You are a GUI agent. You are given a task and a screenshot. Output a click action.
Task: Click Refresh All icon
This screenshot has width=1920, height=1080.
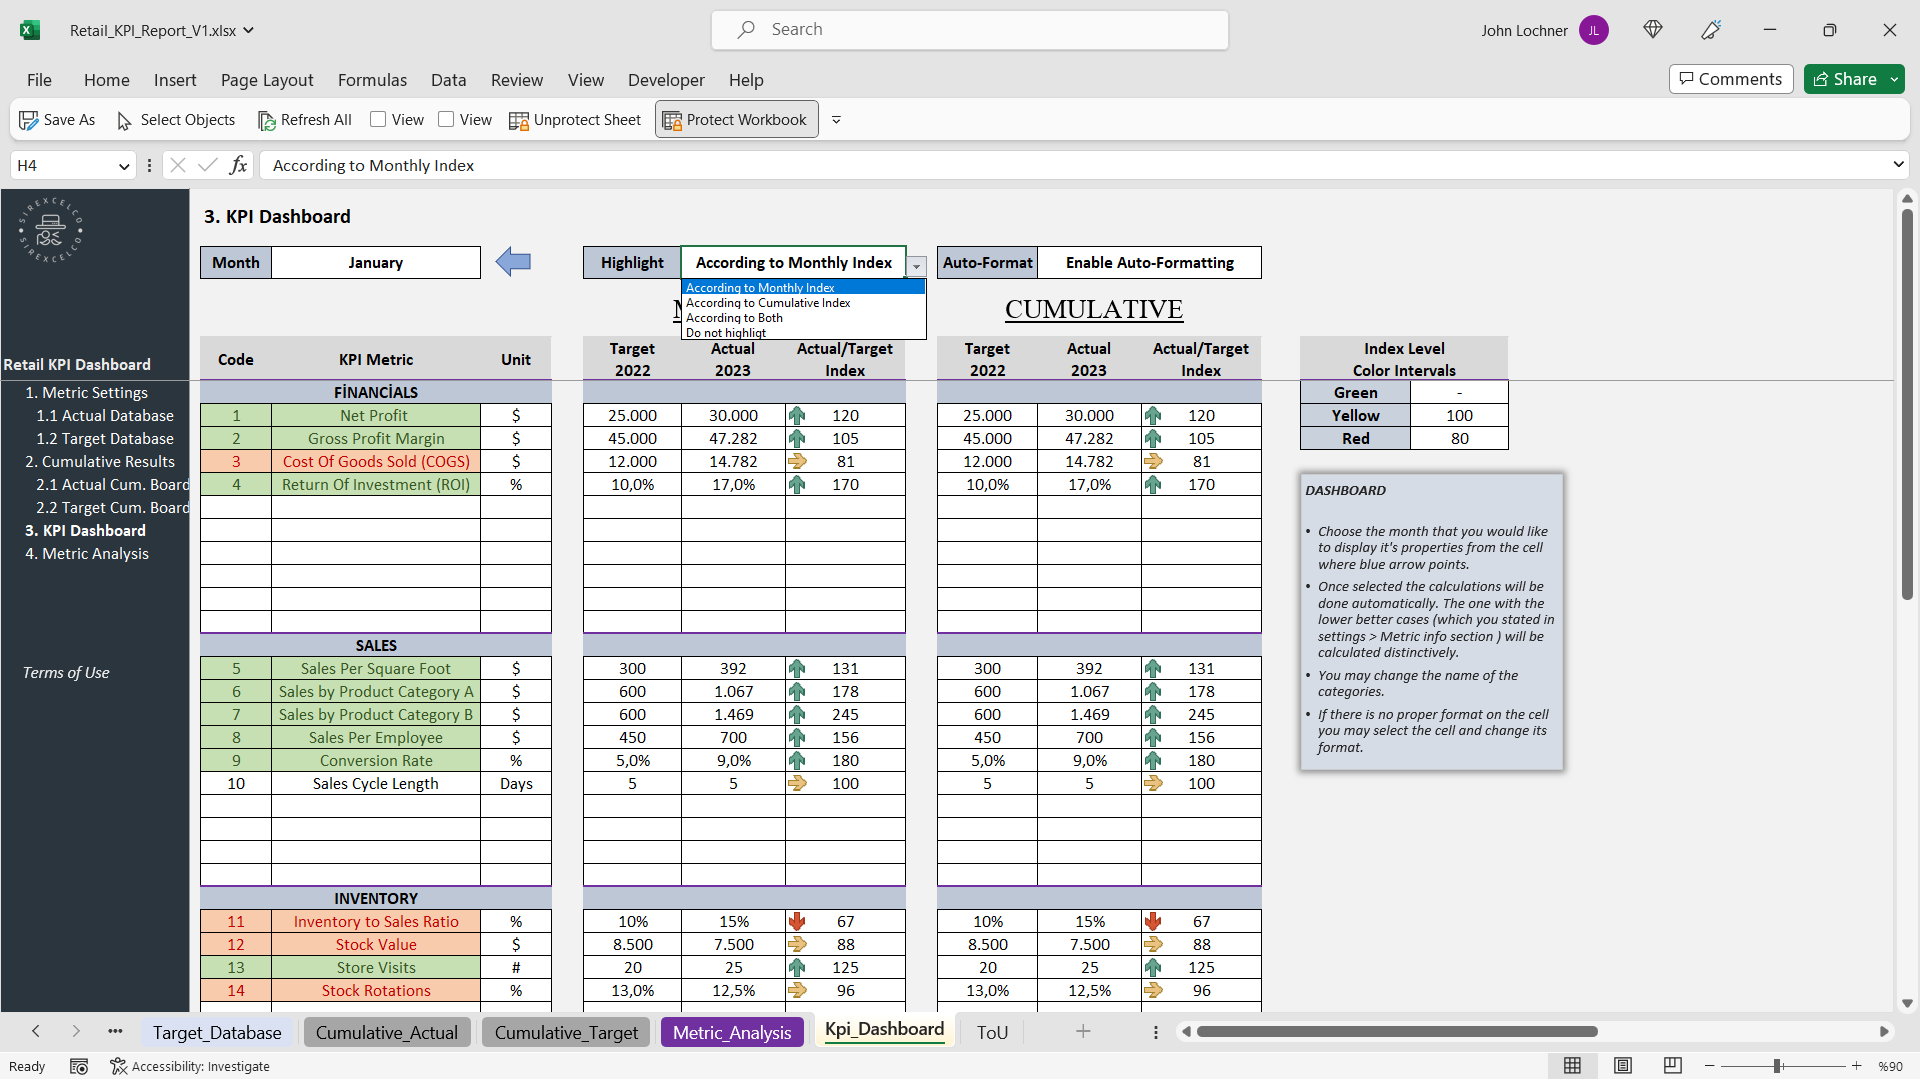[266, 120]
